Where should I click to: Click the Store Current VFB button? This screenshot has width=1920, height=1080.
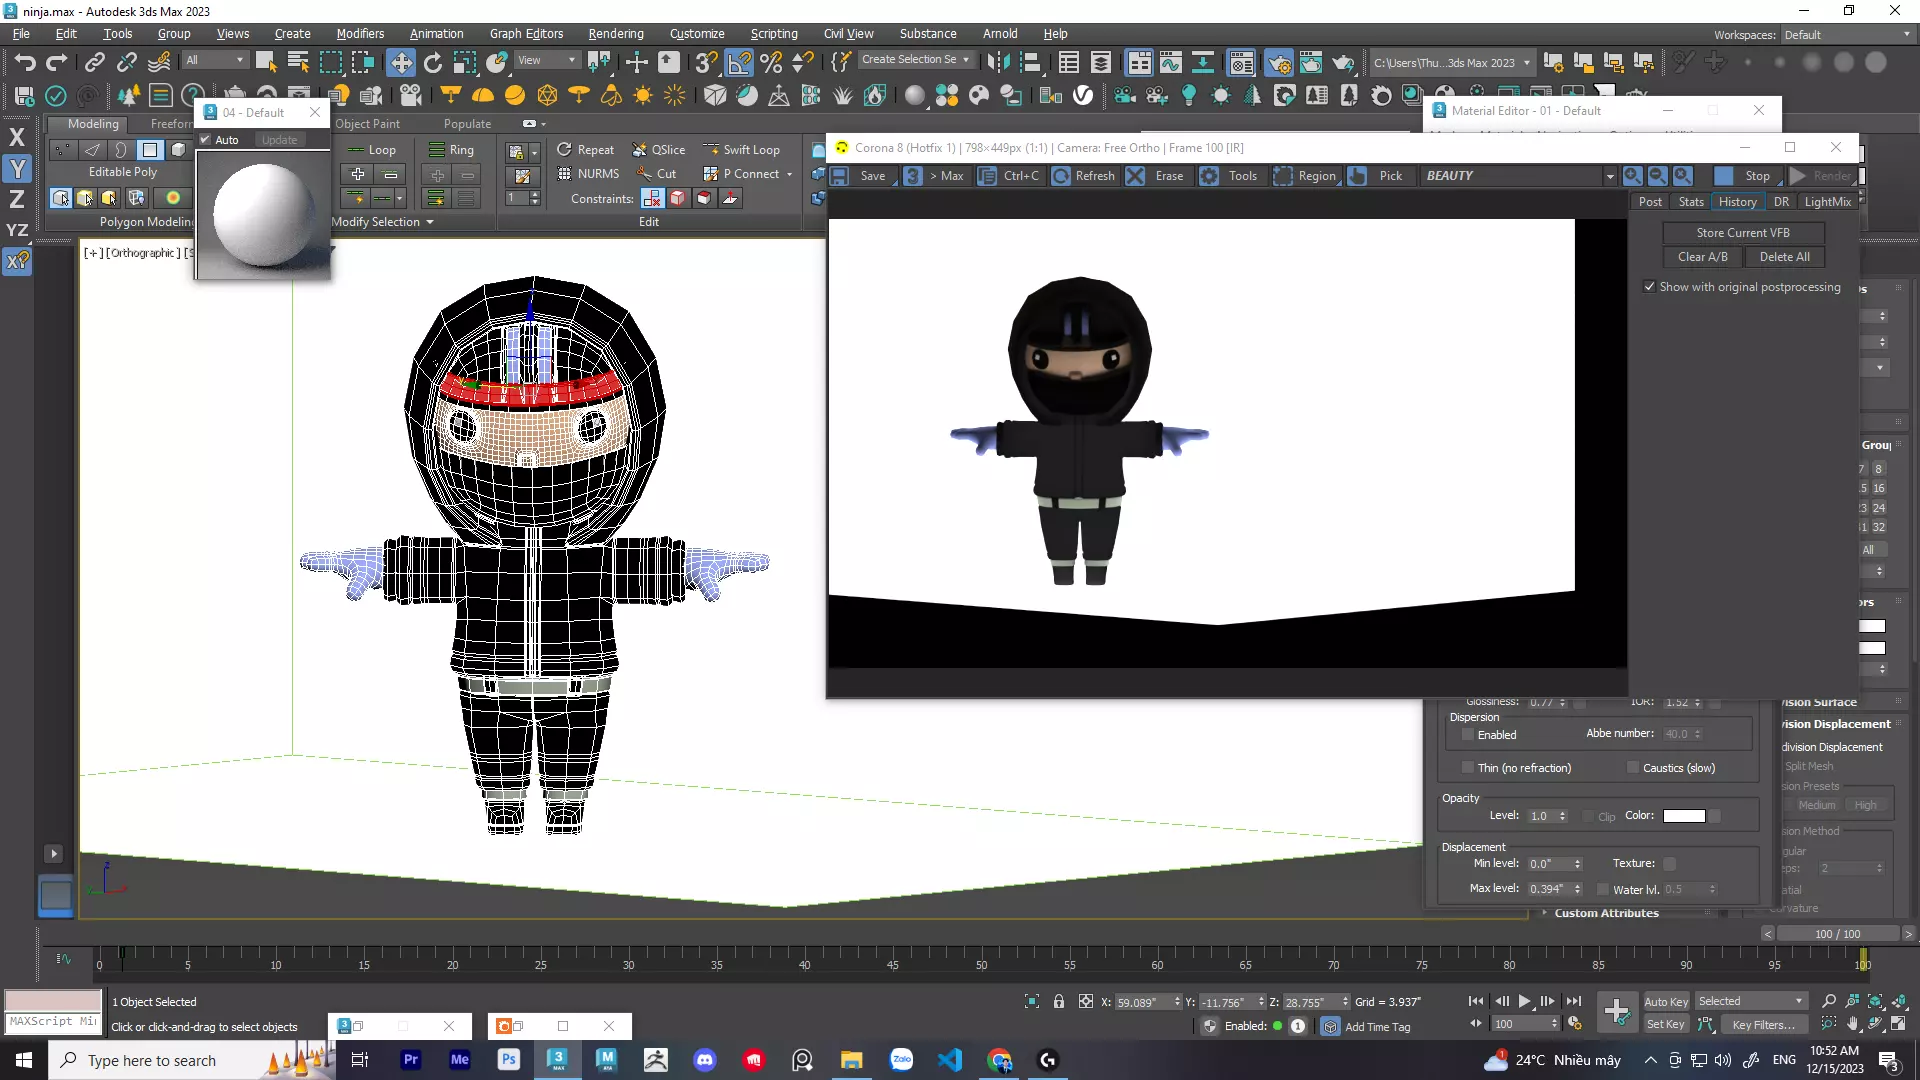tap(1743, 233)
